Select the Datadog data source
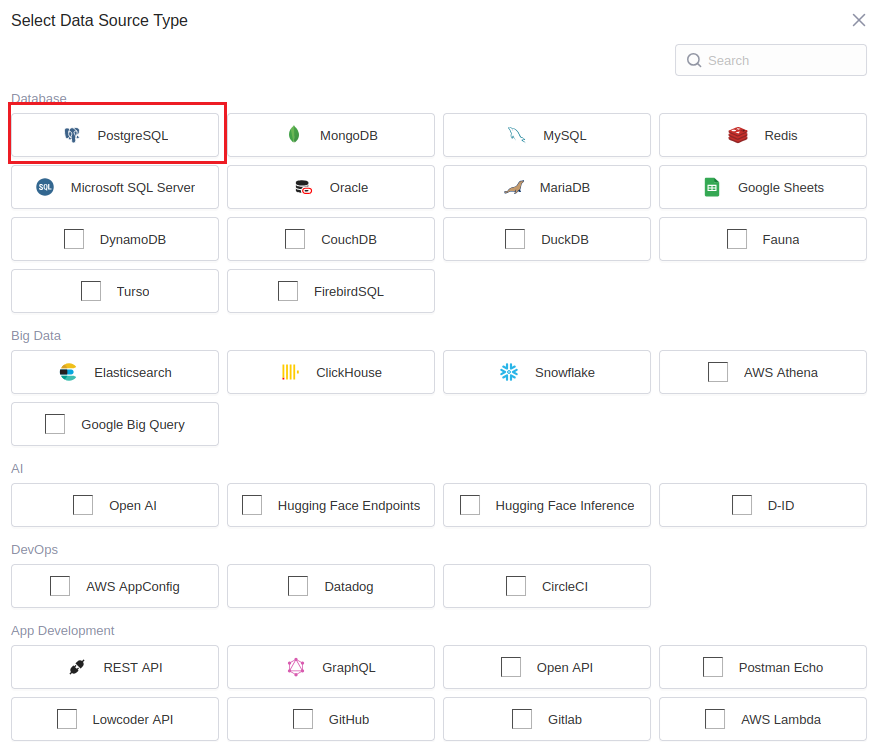876x742 pixels. pos(331,586)
